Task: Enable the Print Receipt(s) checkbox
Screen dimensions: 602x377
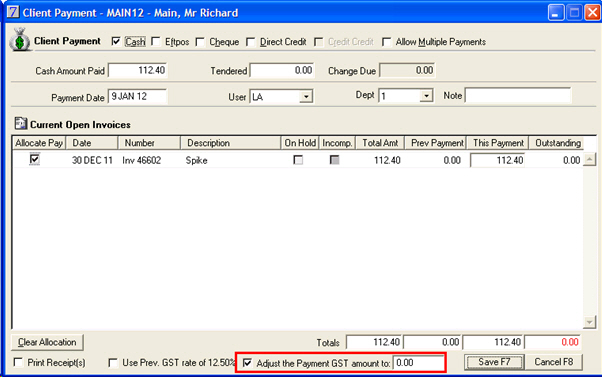Action: coord(18,362)
